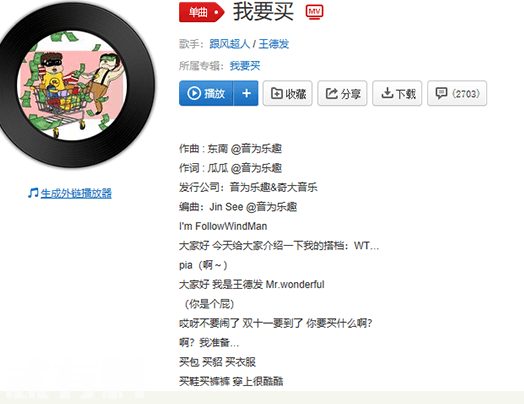This screenshot has height=404, width=524.
Task: Click the red 单曲 tag badge
Action: (202, 12)
